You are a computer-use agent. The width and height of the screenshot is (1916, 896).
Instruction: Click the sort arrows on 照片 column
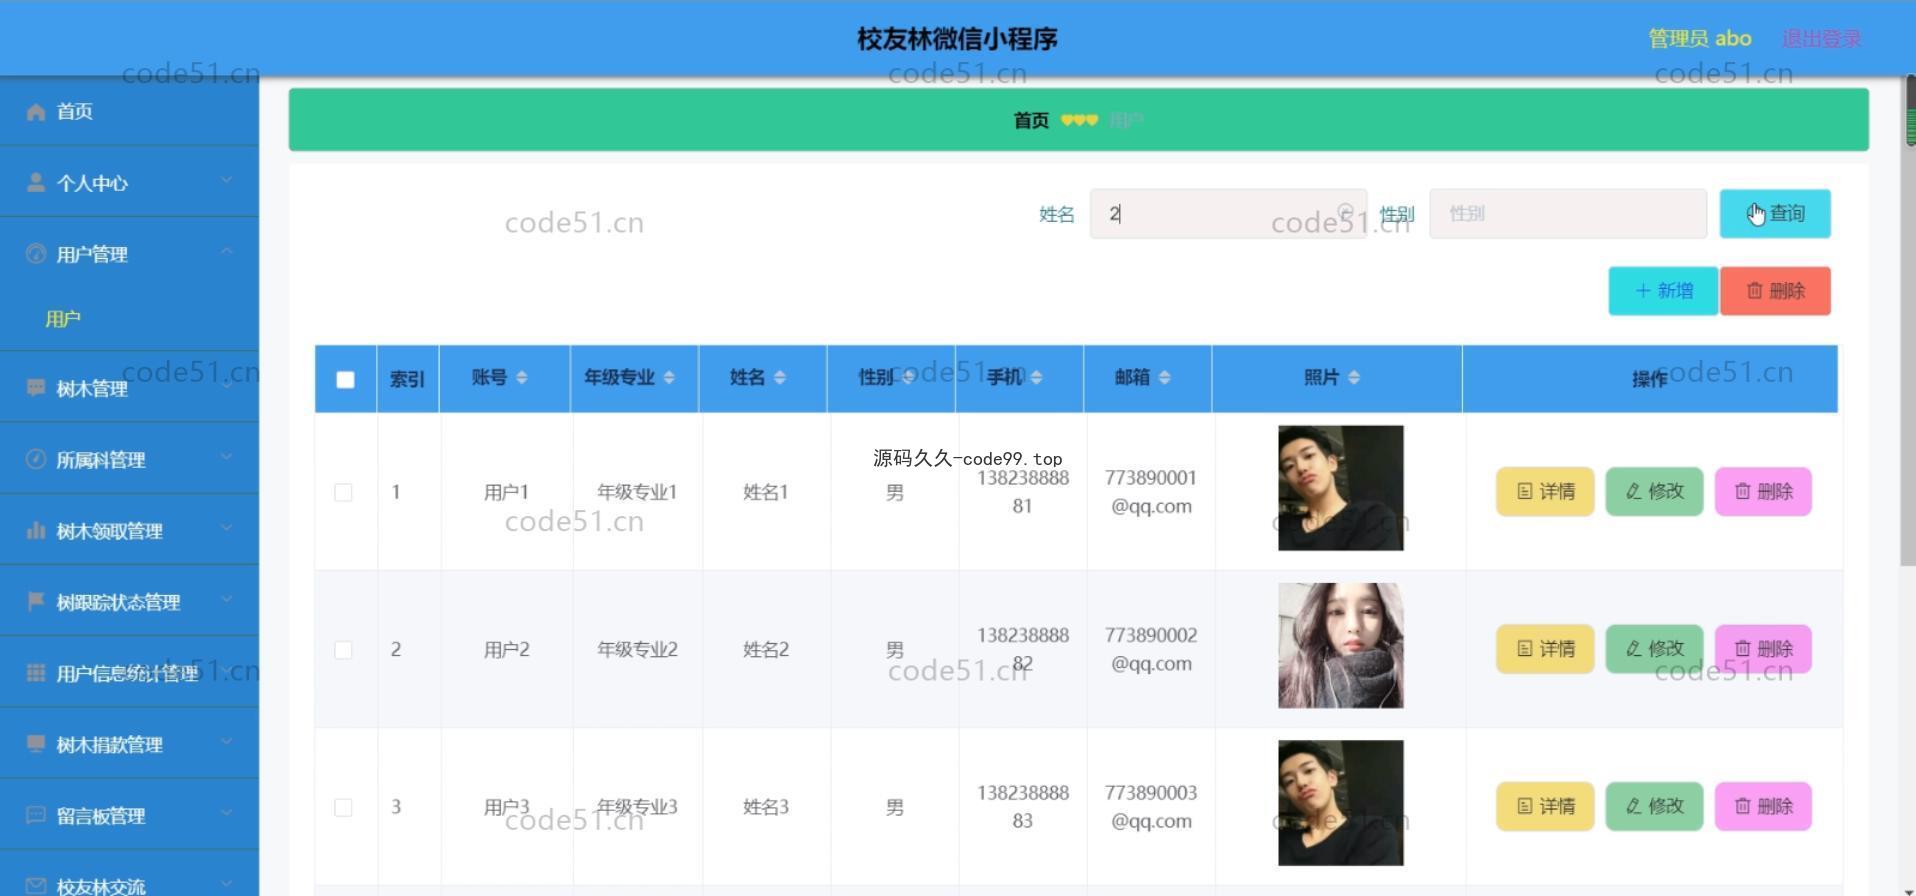tap(1354, 378)
